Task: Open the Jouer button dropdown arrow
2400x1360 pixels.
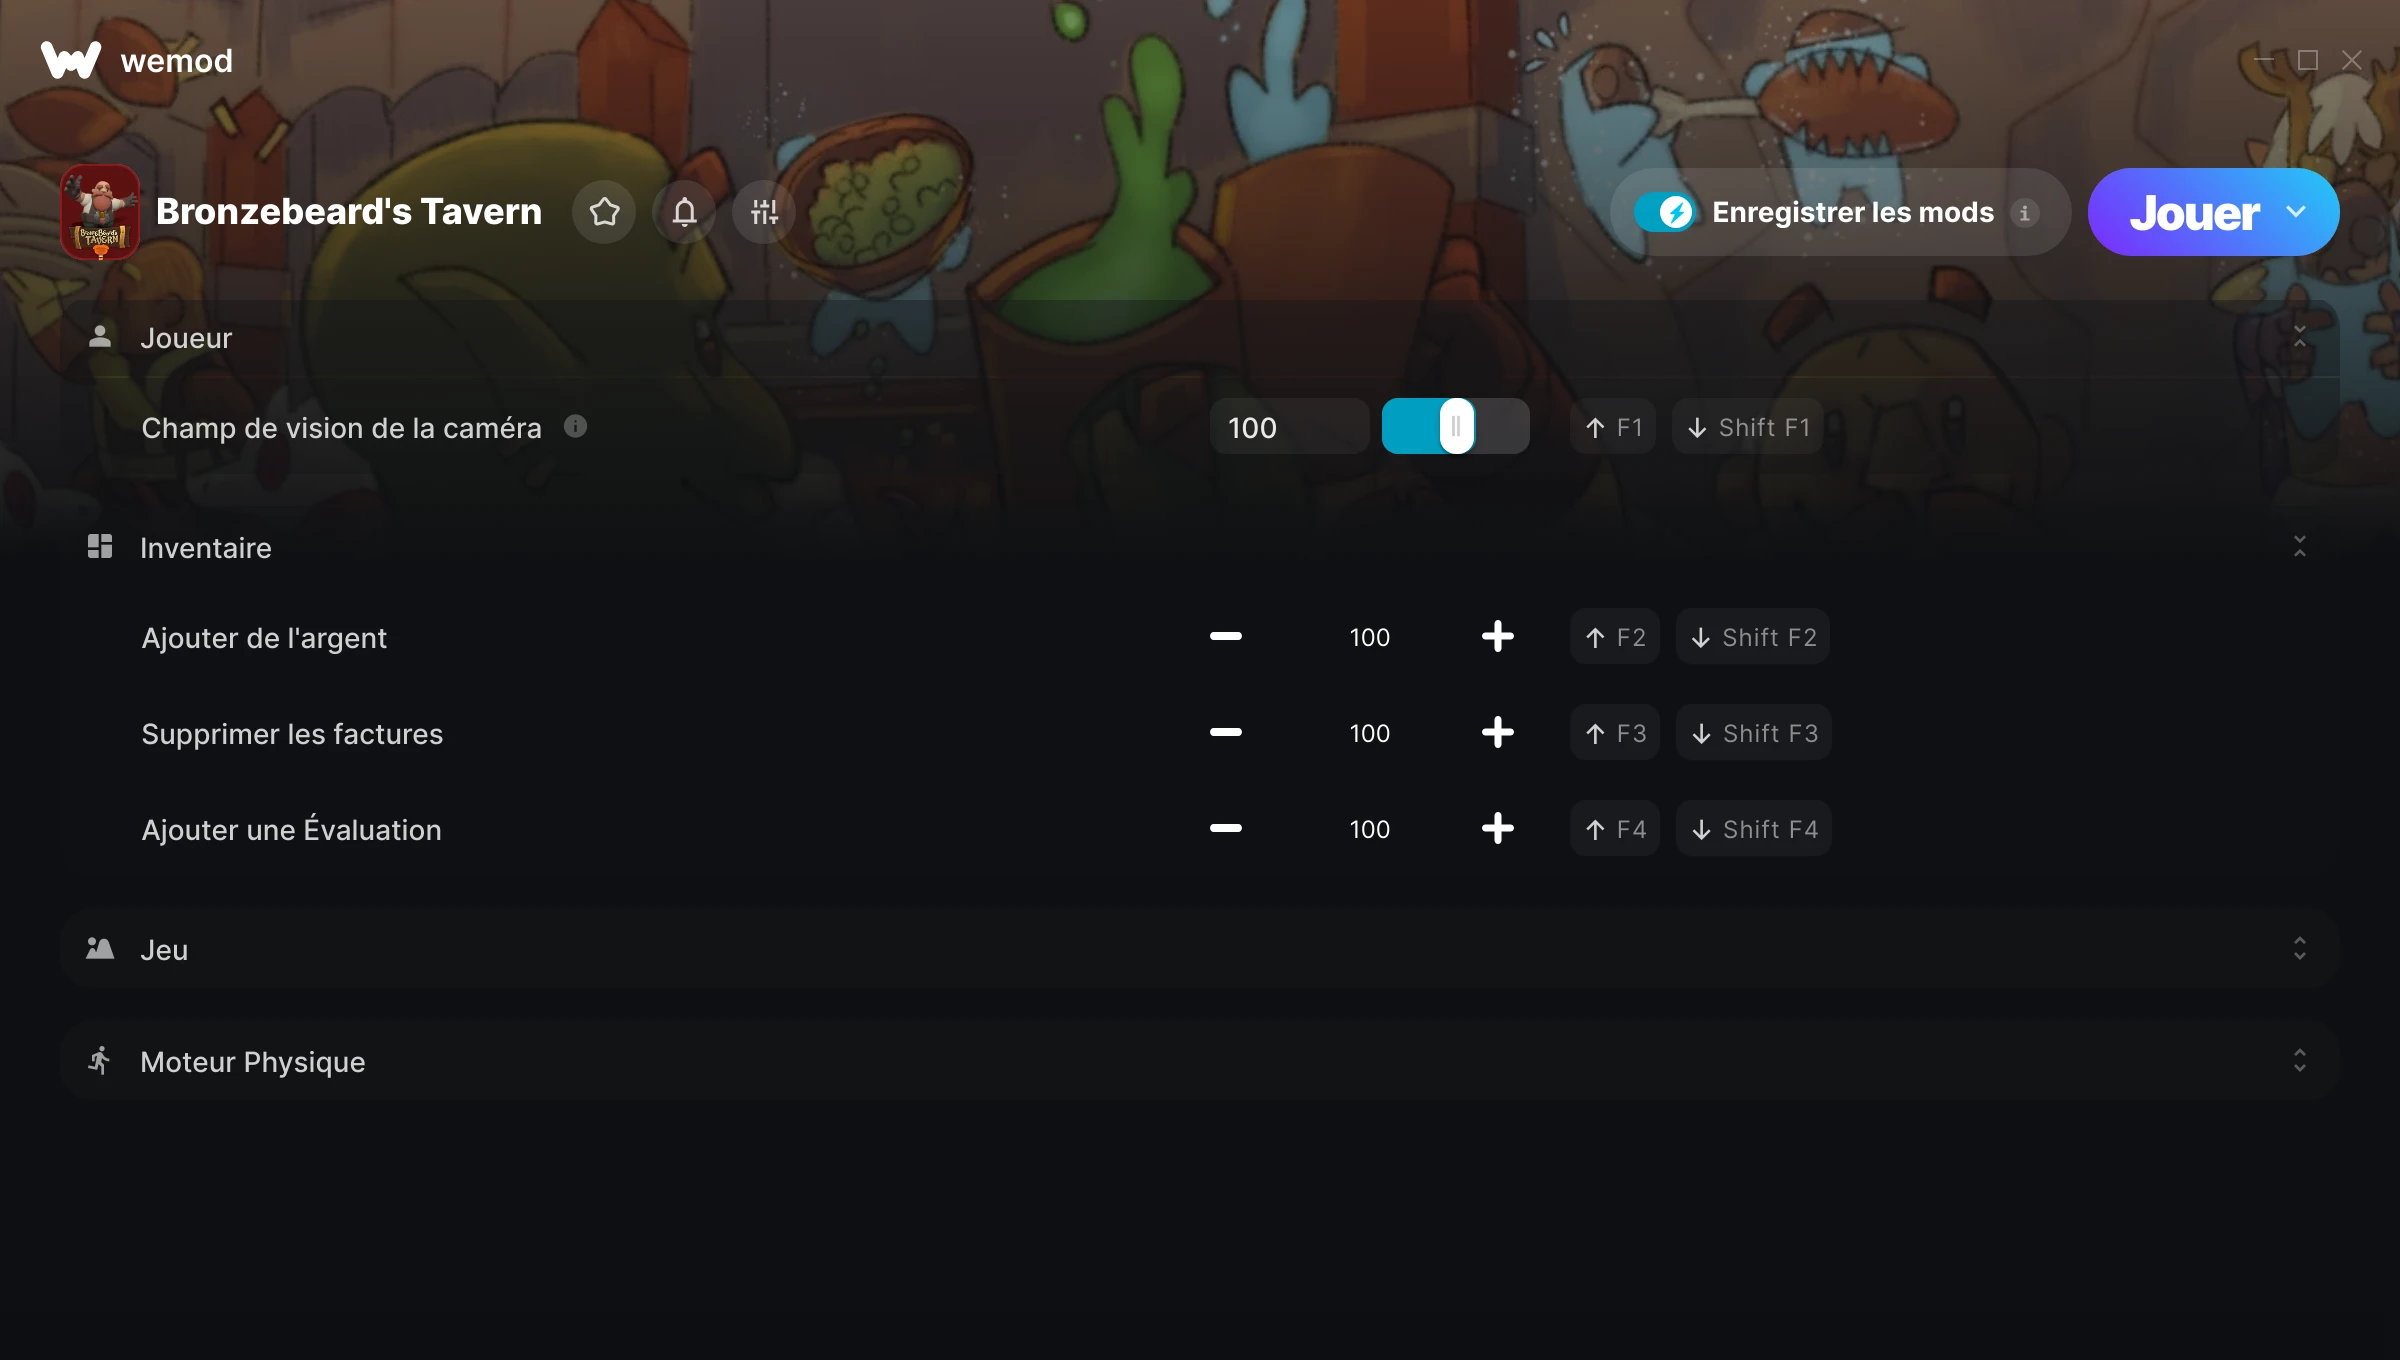Action: (x=2296, y=212)
